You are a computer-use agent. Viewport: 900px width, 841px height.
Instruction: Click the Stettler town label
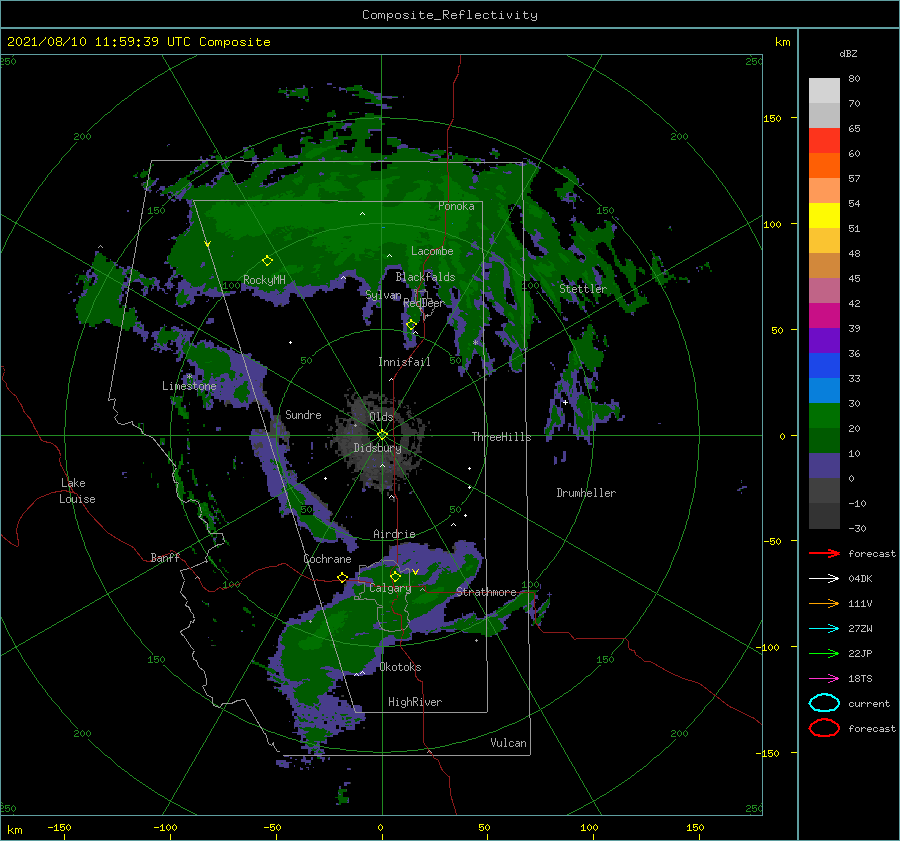pyautogui.click(x=583, y=289)
